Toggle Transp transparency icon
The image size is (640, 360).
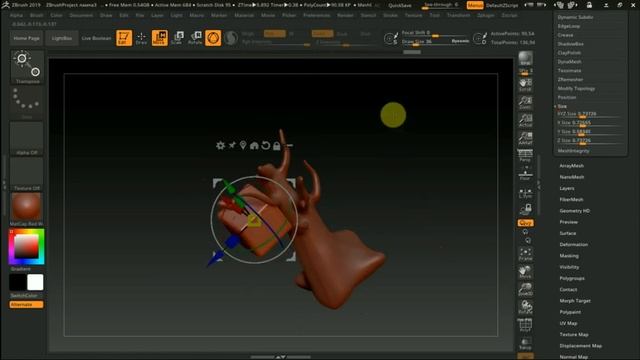[525, 343]
